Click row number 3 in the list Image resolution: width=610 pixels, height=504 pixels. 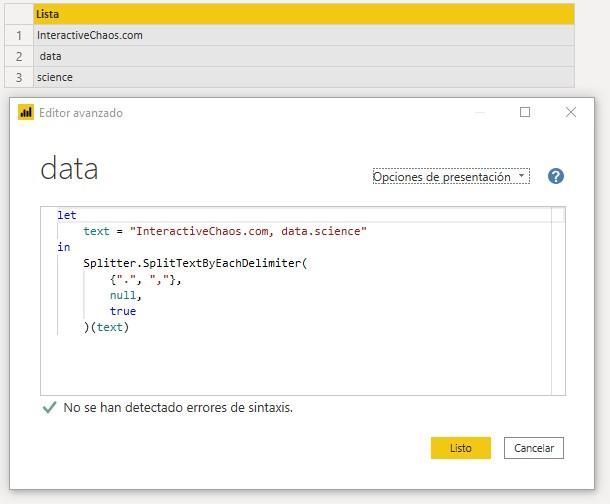point(18,77)
